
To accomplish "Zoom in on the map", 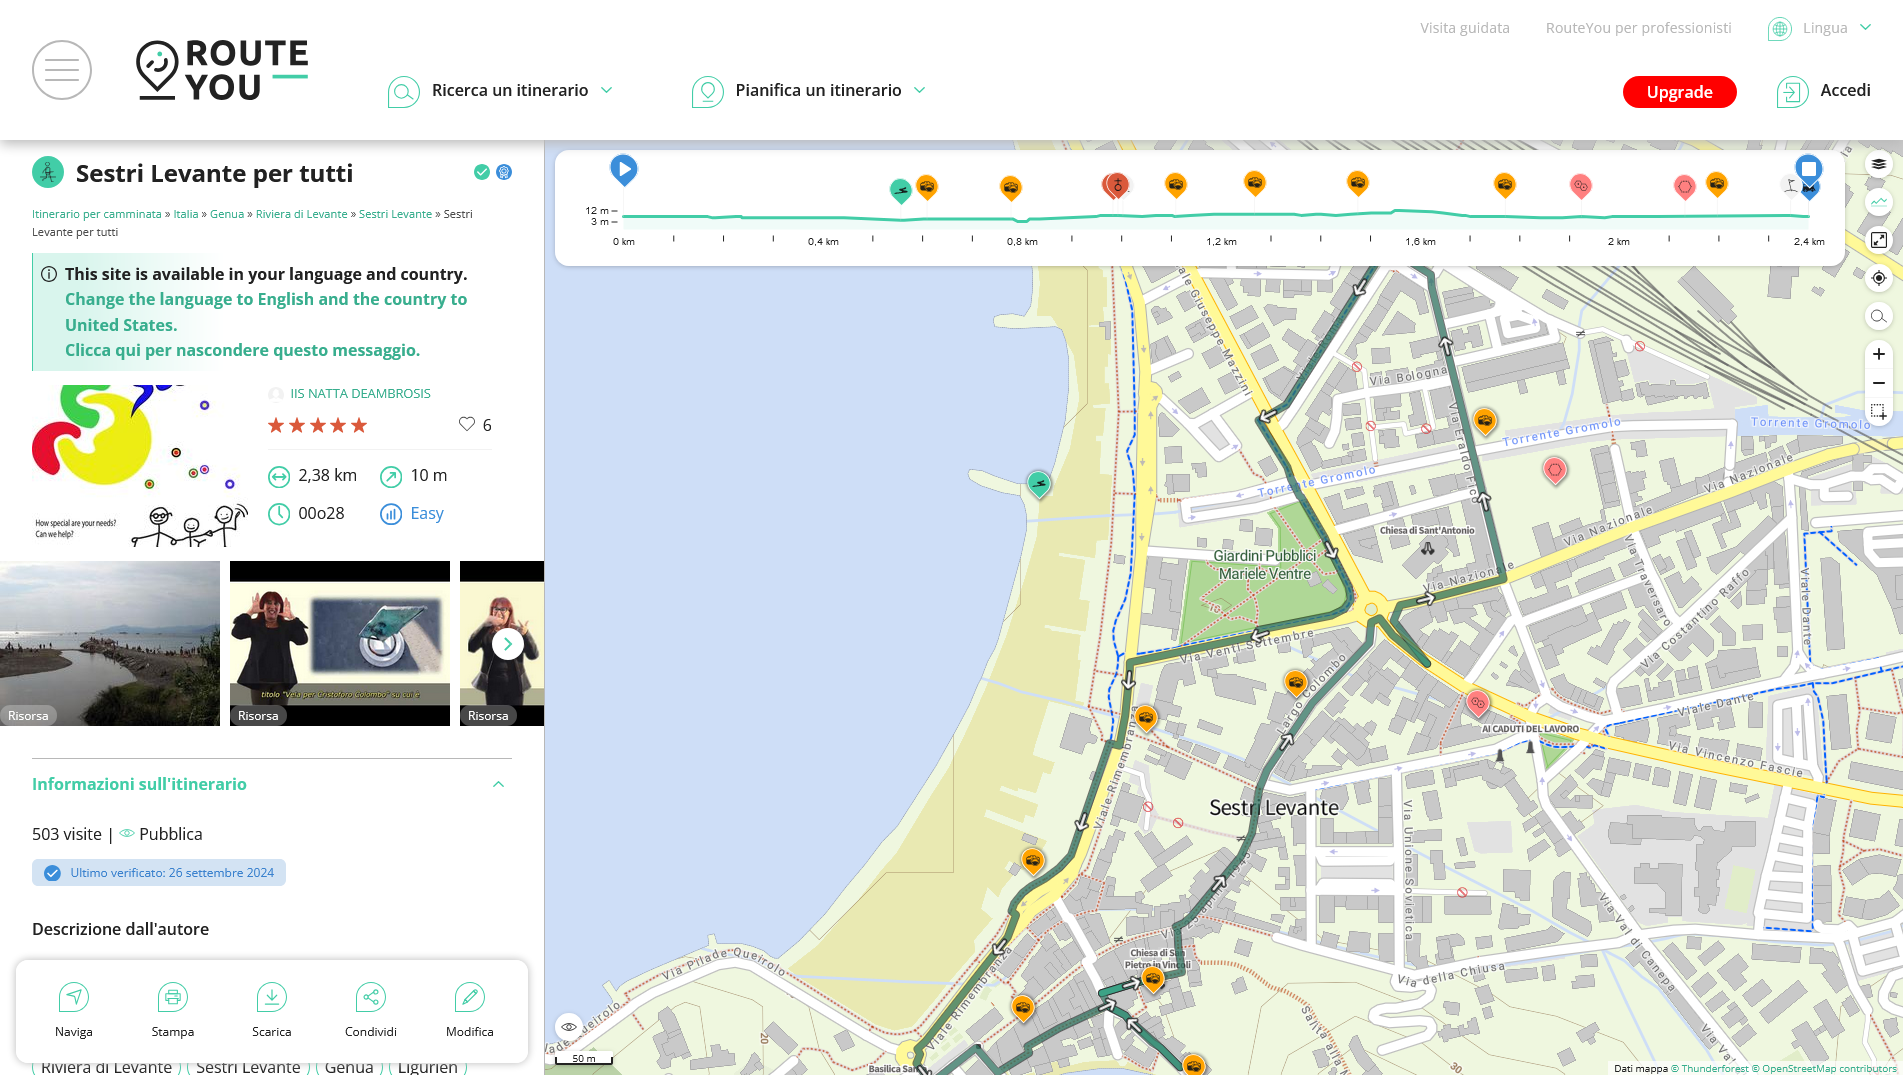I will 1879,354.
